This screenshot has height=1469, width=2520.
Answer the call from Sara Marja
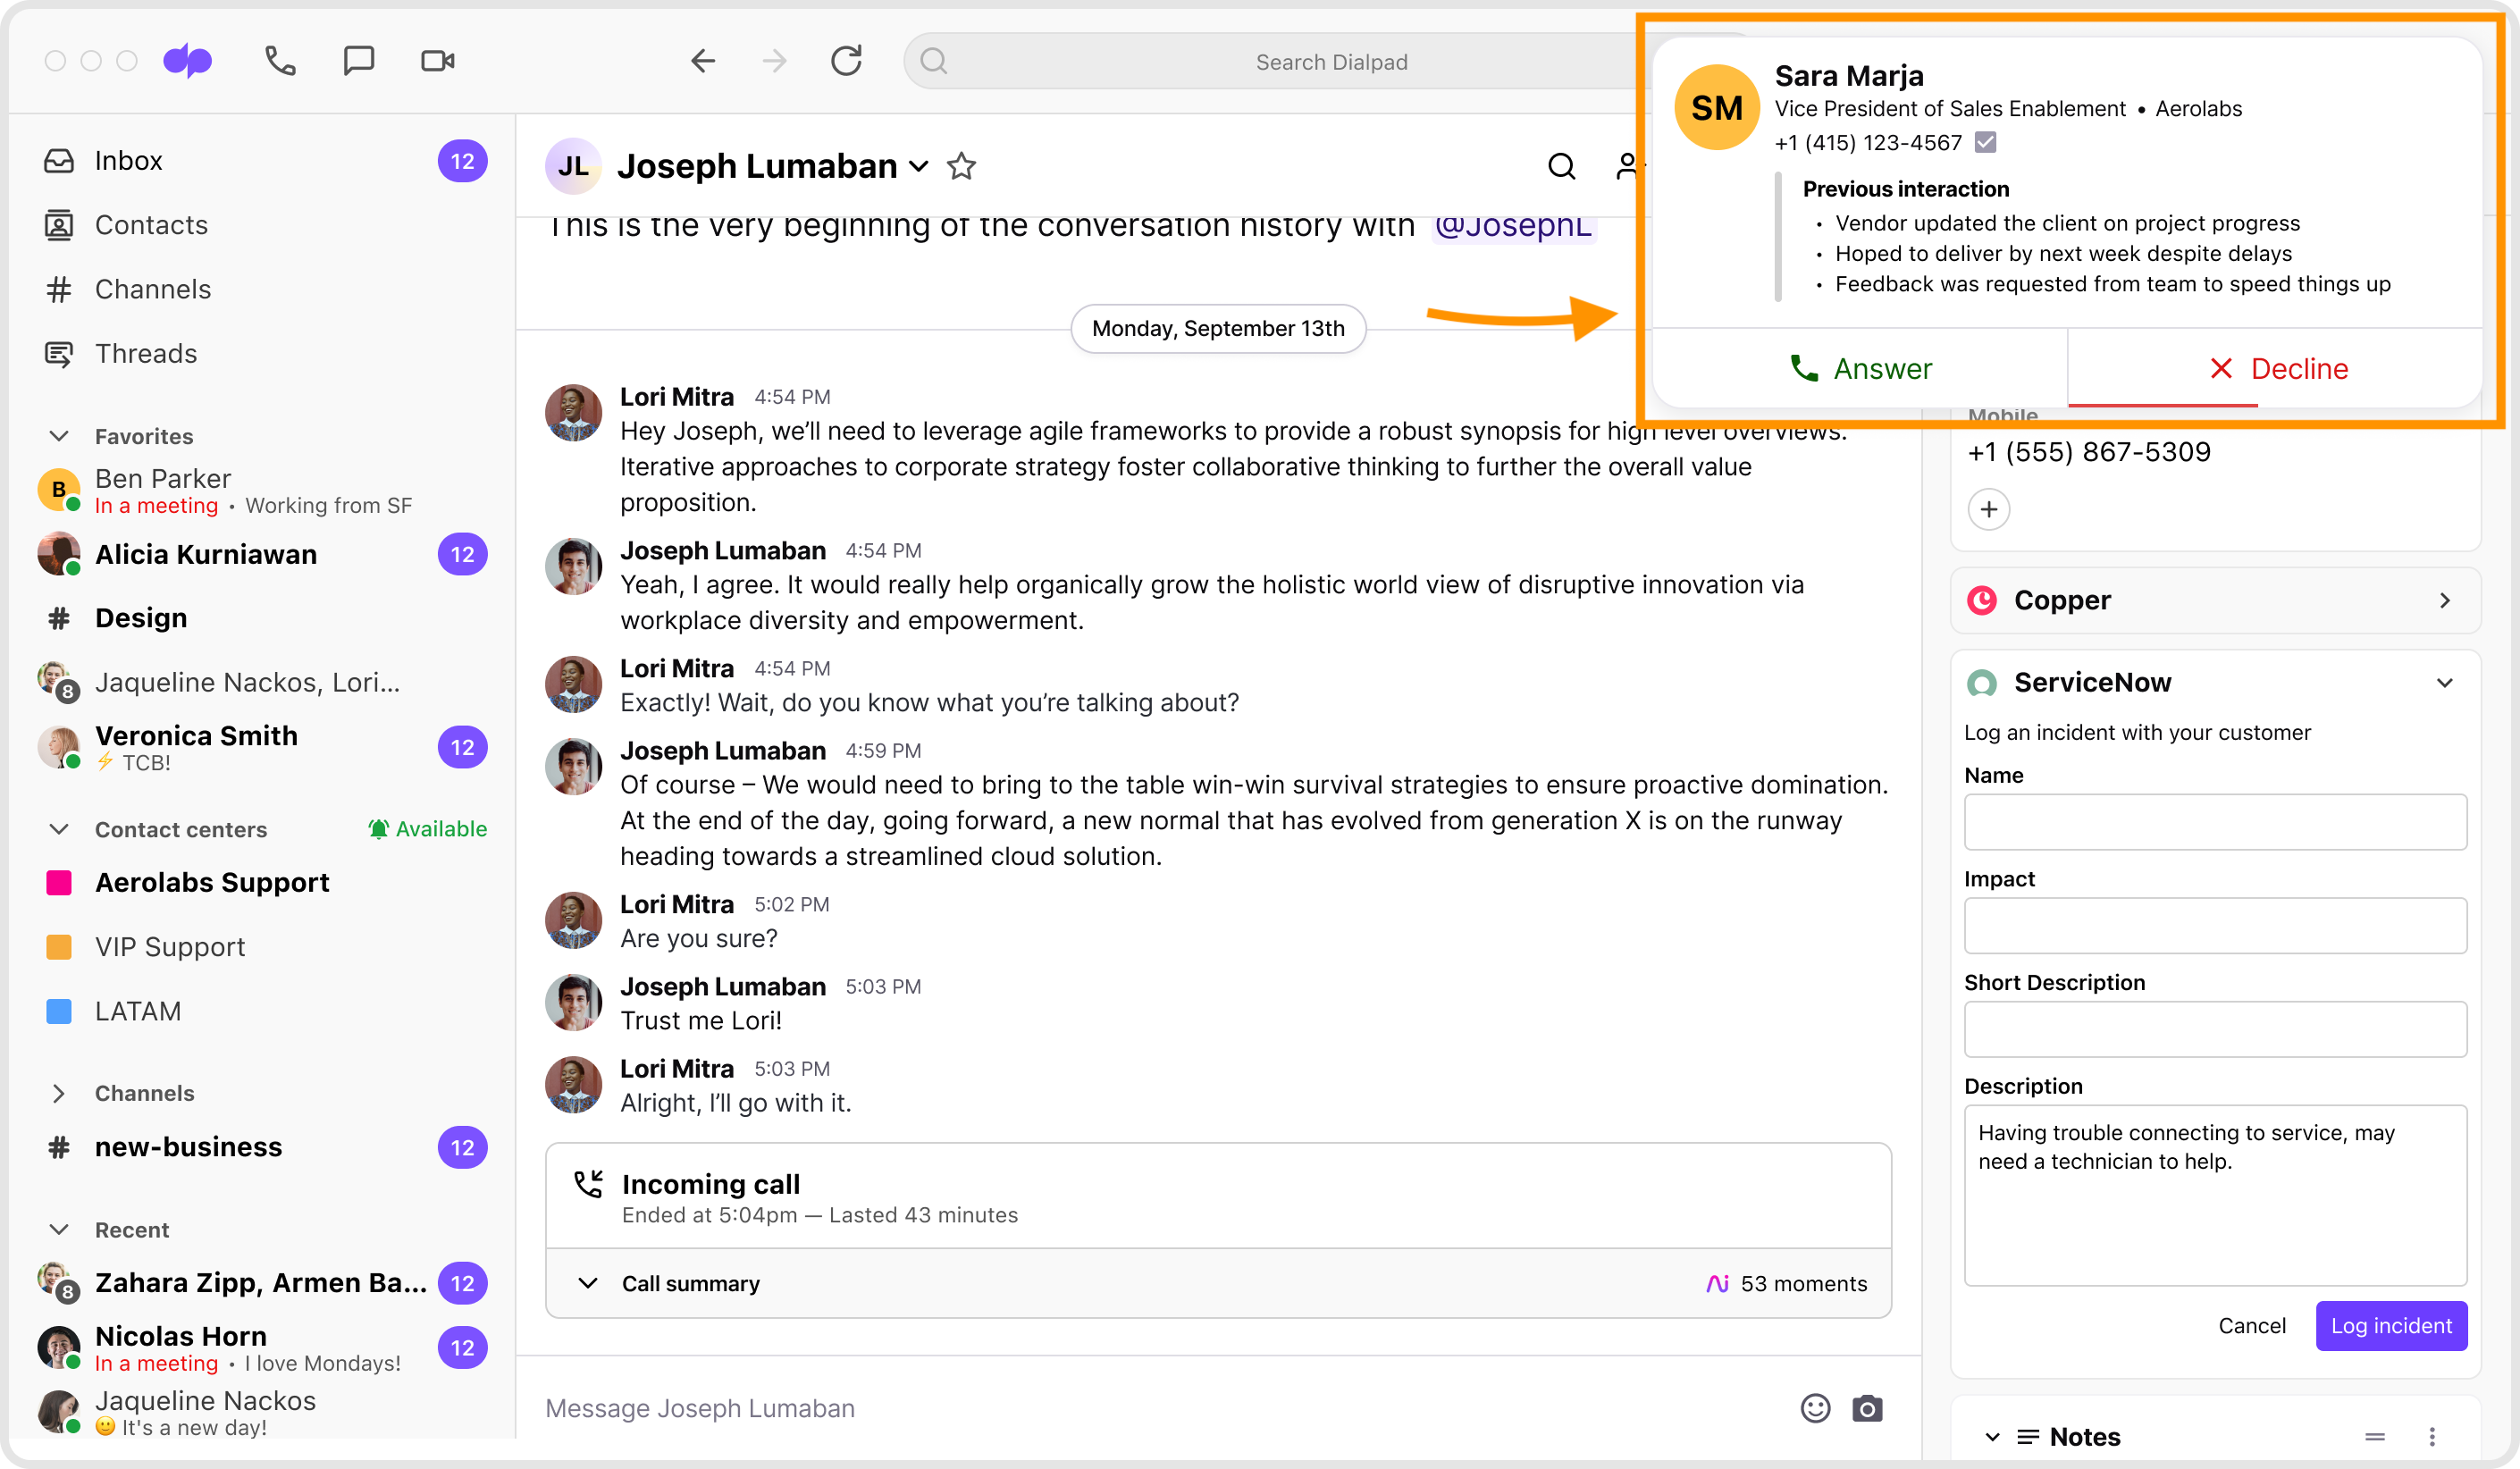(1860, 368)
